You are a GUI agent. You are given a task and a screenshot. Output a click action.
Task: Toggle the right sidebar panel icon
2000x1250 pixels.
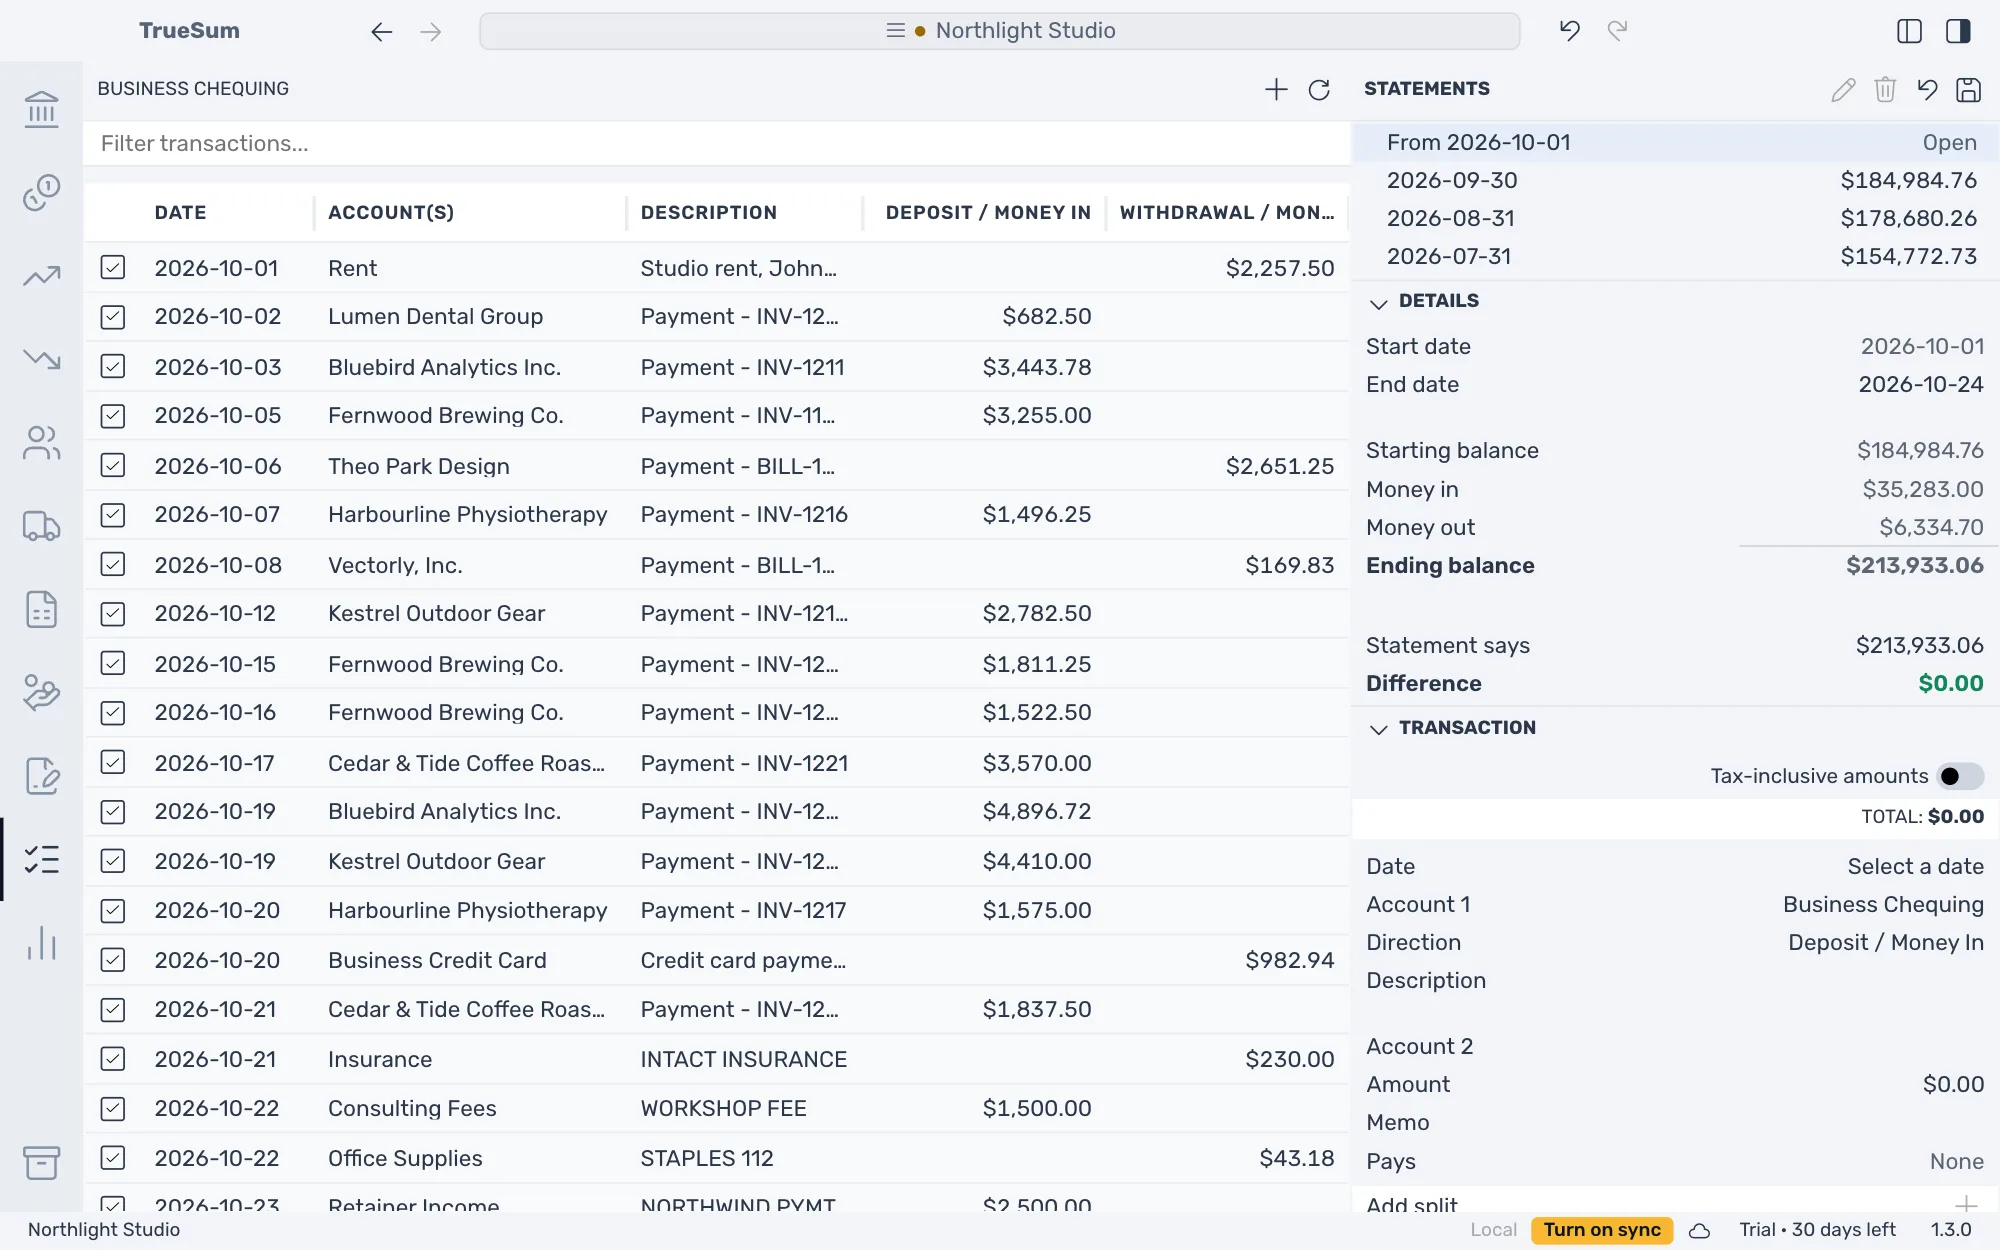pyautogui.click(x=1958, y=31)
